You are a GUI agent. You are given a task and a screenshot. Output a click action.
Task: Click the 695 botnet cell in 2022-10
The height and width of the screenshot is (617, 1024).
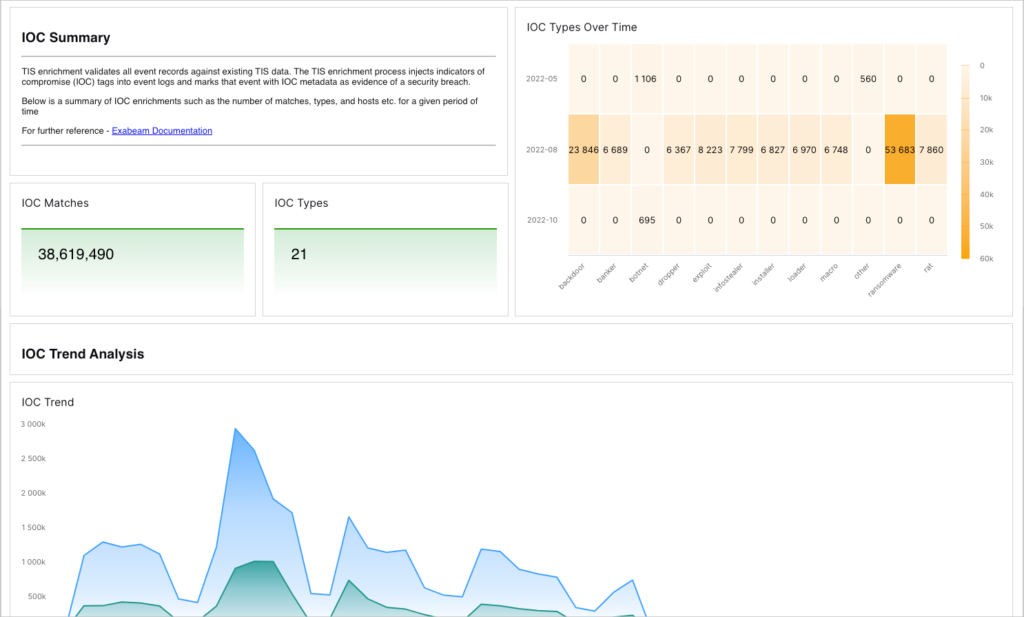647,220
